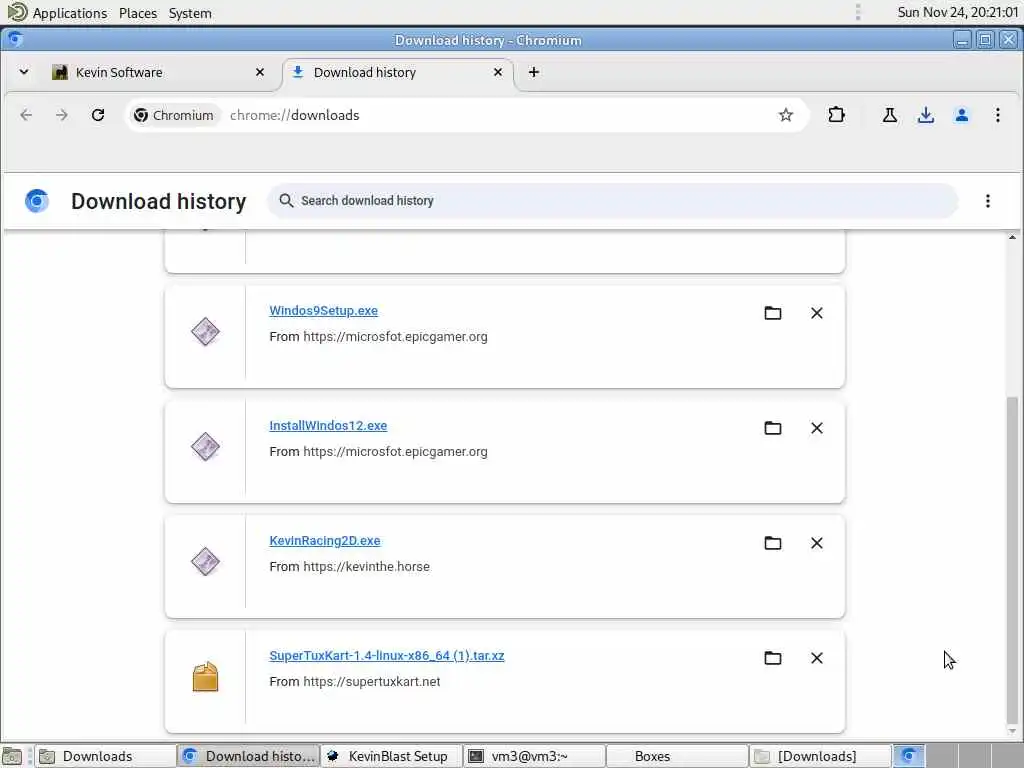Image resolution: width=1024 pixels, height=768 pixels.
Task: Click the search magnifier icon
Action: [x=286, y=200]
